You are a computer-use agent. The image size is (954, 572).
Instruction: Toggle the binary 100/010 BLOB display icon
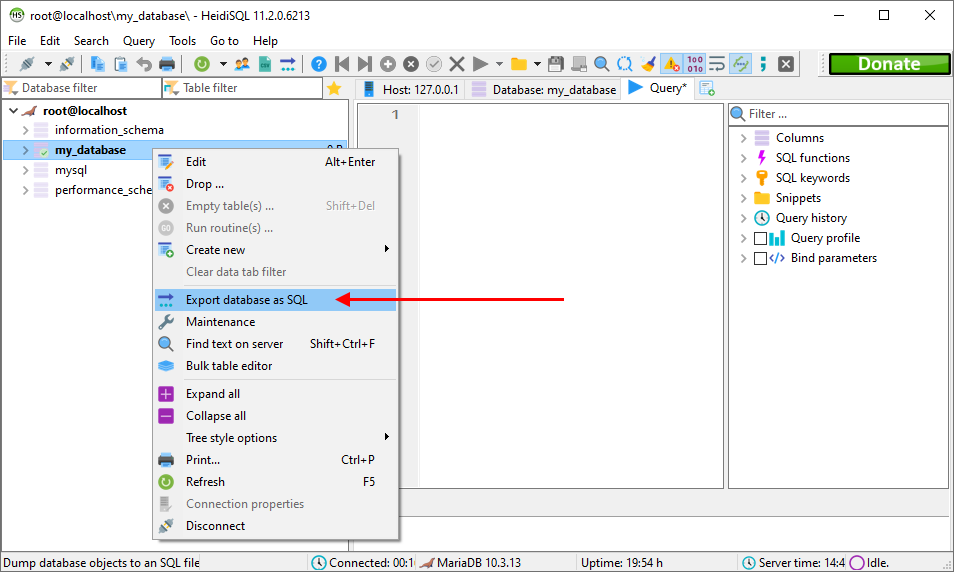[695, 64]
